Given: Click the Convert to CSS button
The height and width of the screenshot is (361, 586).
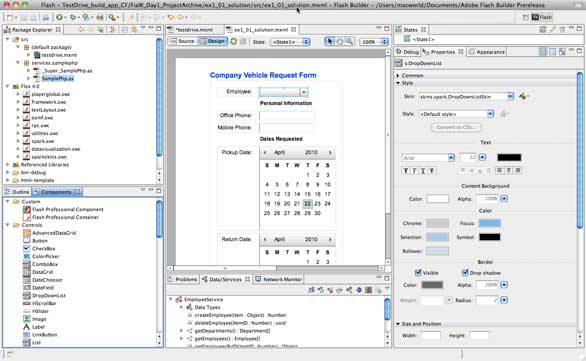Looking at the screenshot, I should coord(456,127).
